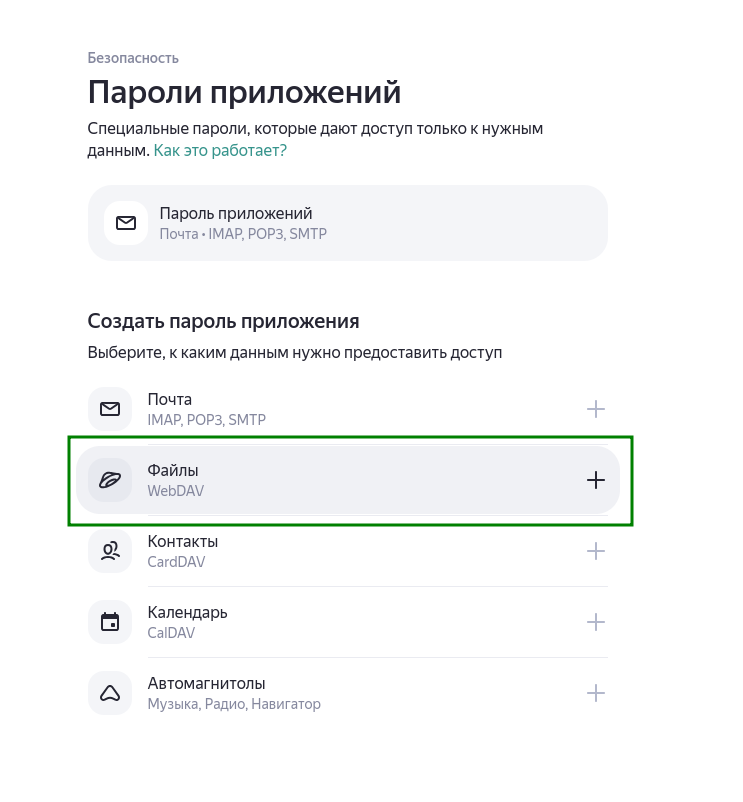Click the Безопасность breadcrumb label
The height and width of the screenshot is (802, 743).
point(133,58)
